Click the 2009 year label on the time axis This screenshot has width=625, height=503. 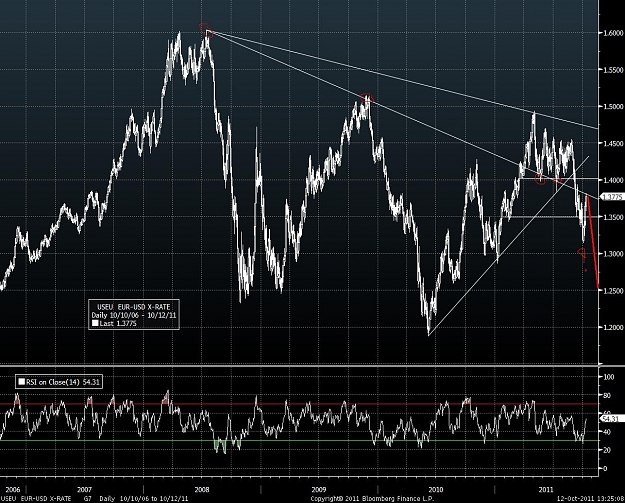(318, 489)
